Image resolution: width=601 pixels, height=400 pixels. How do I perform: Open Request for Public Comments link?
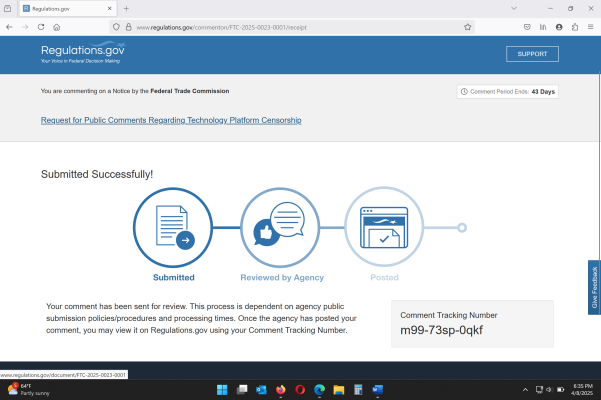coord(171,120)
